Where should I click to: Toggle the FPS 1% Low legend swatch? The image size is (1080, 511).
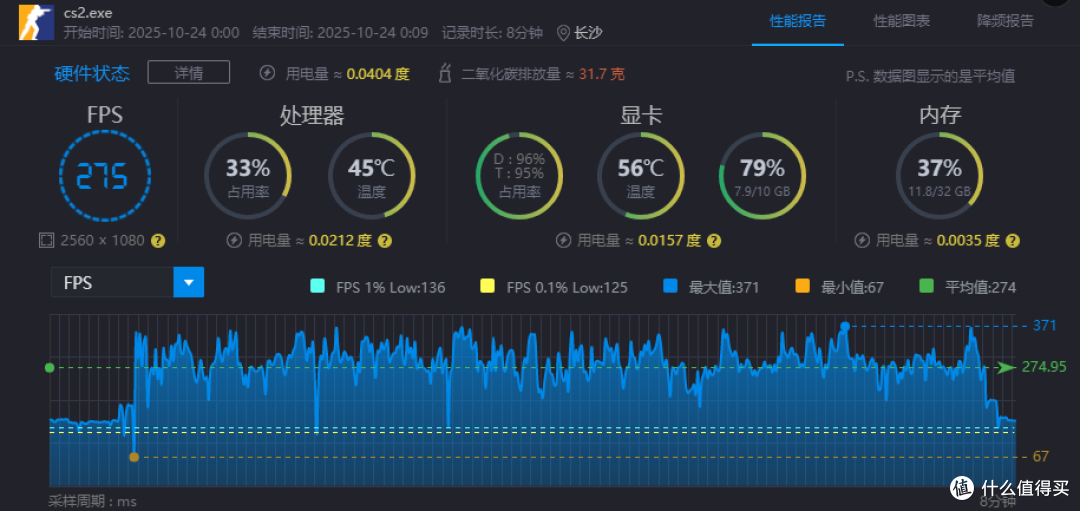click(318, 286)
